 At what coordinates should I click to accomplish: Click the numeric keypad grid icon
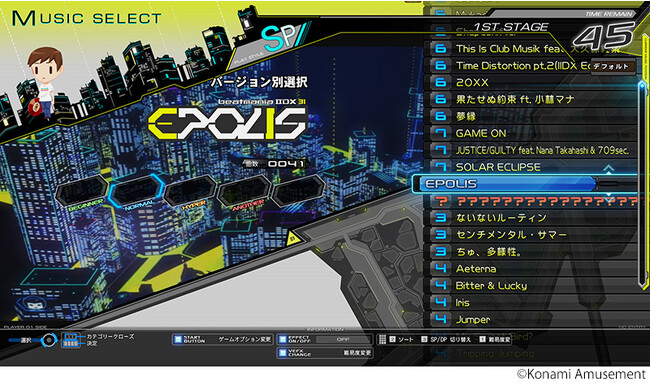383,340
